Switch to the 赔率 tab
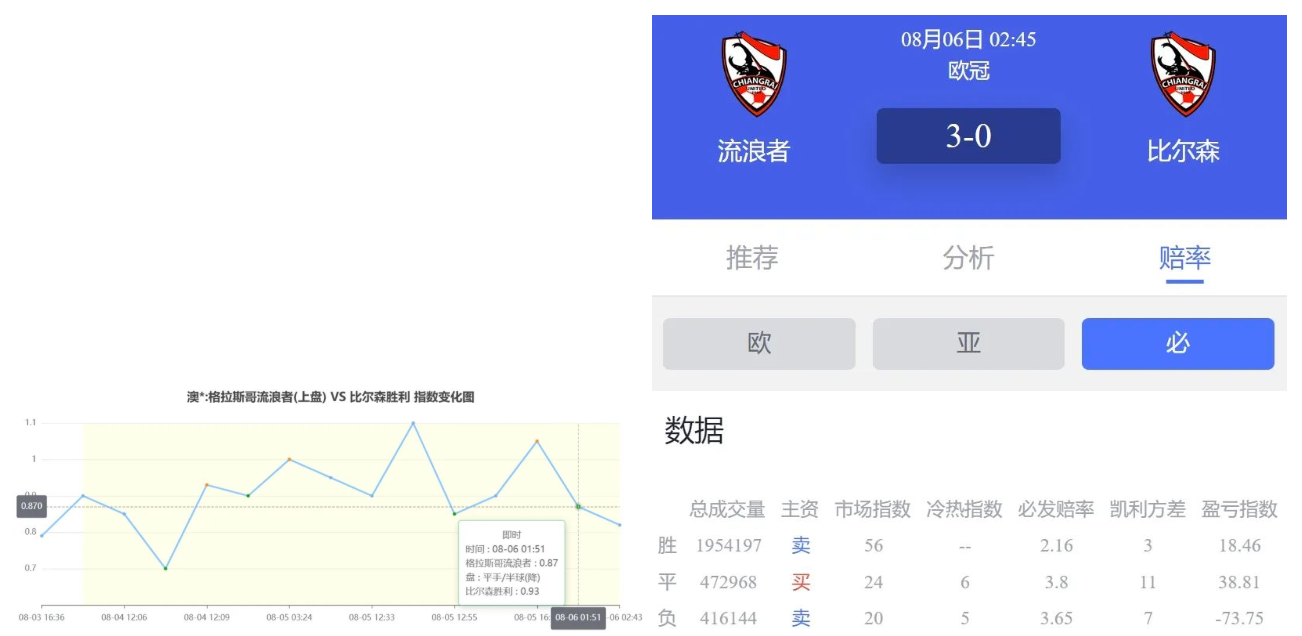The height and width of the screenshot is (636, 1302). pos(1185,258)
